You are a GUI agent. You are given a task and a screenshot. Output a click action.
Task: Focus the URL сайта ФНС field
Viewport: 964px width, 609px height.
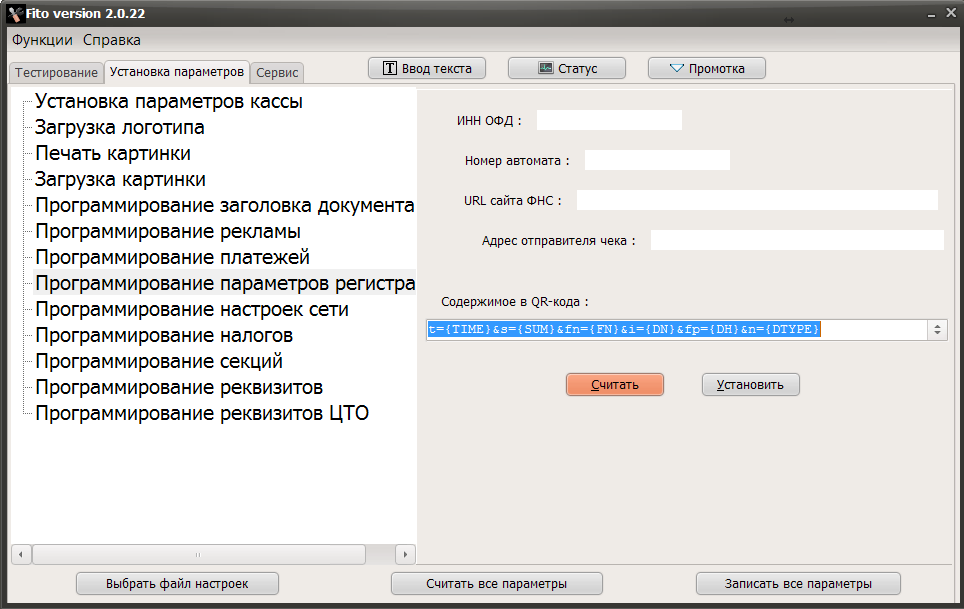click(x=757, y=200)
